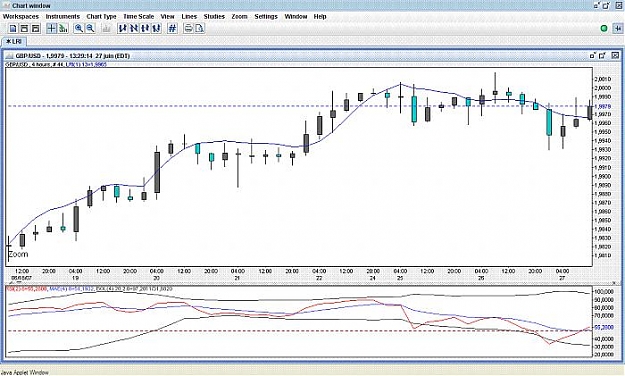Click the date label 19 on the time axis

[75, 278]
